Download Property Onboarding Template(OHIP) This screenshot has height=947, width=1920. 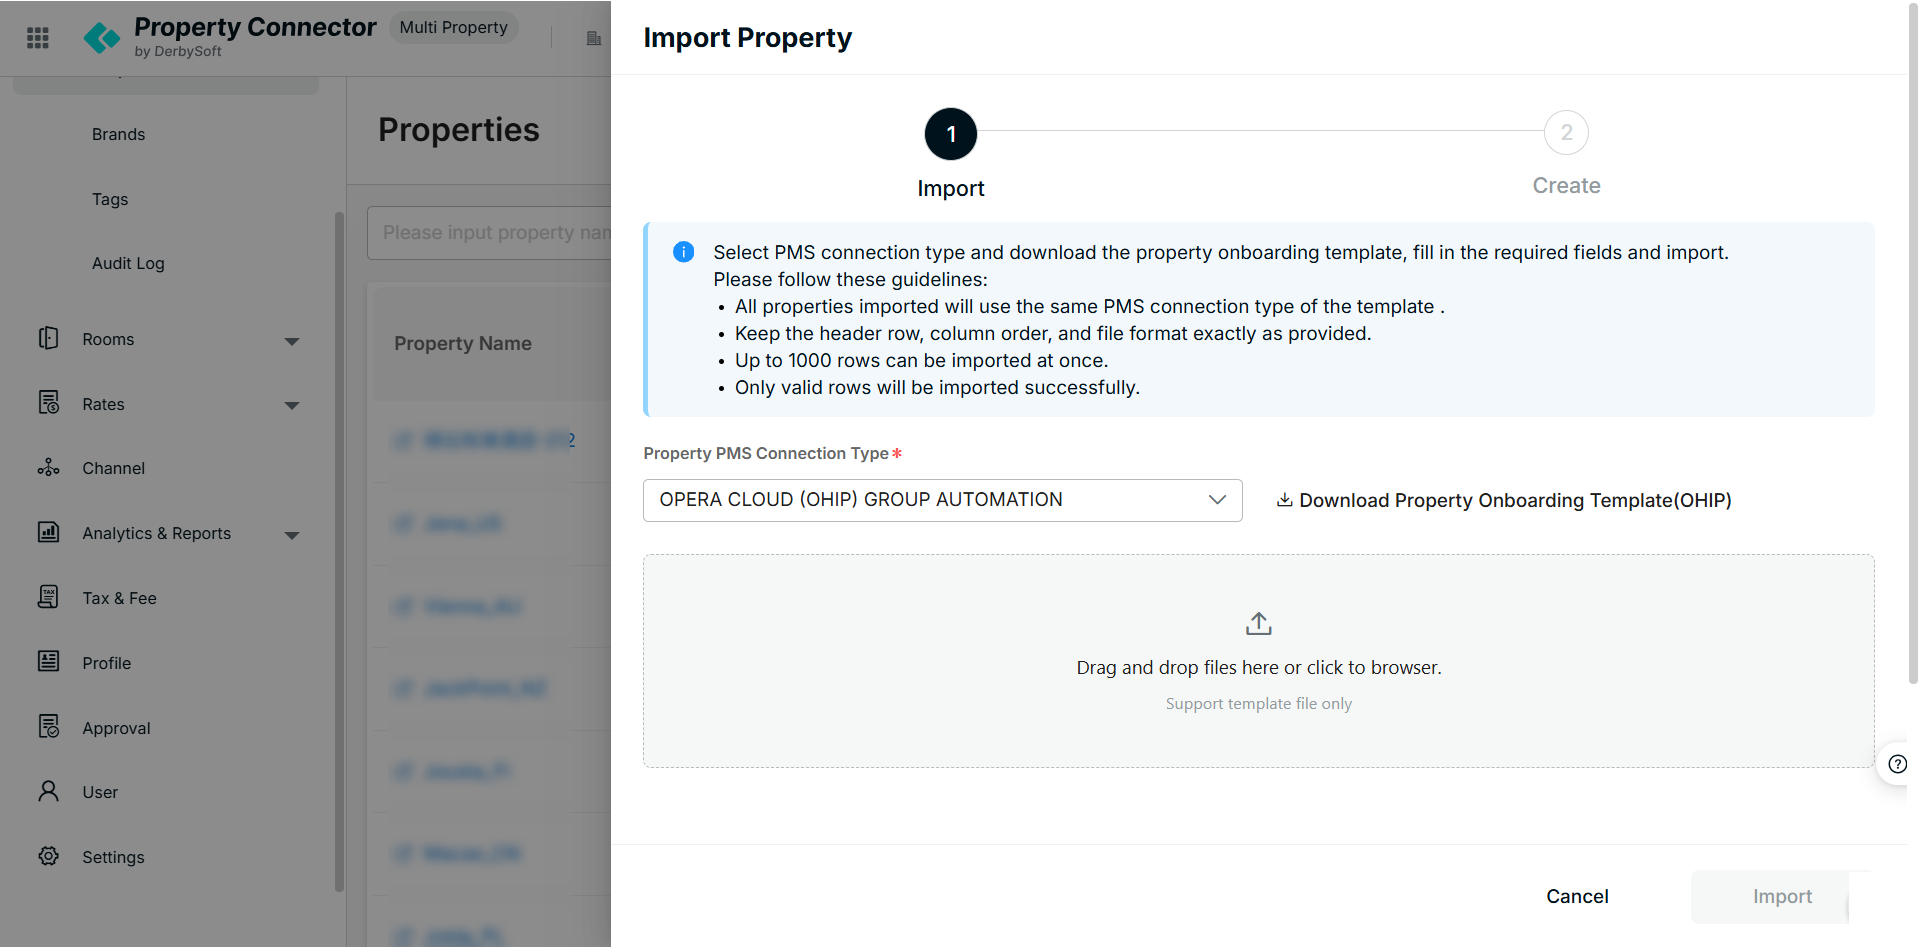coord(1504,500)
